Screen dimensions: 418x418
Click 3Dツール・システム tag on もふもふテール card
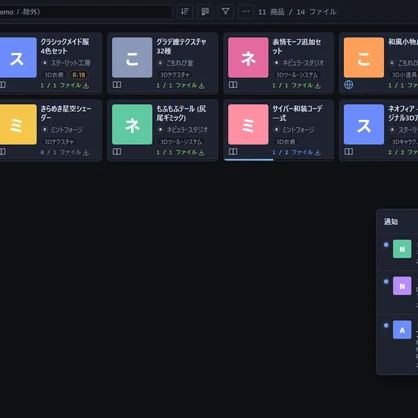(181, 142)
